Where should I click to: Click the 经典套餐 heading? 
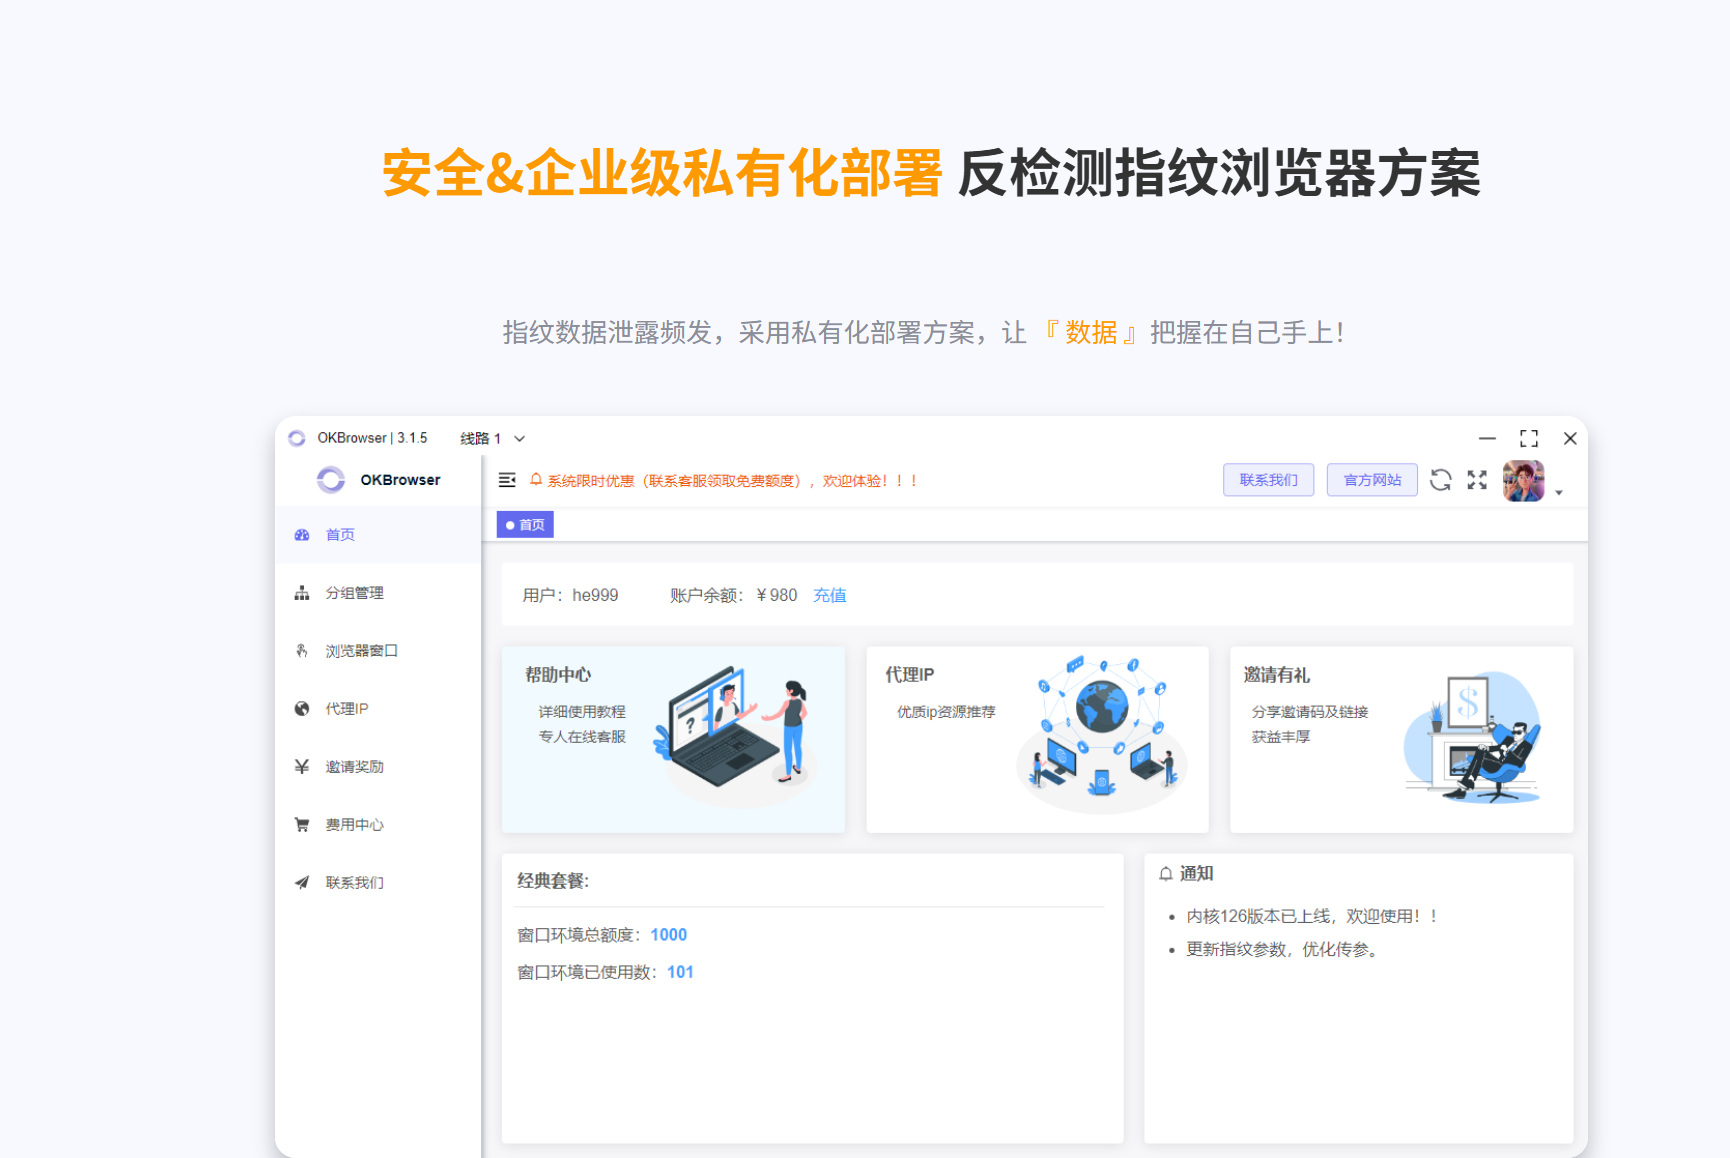pos(553,881)
